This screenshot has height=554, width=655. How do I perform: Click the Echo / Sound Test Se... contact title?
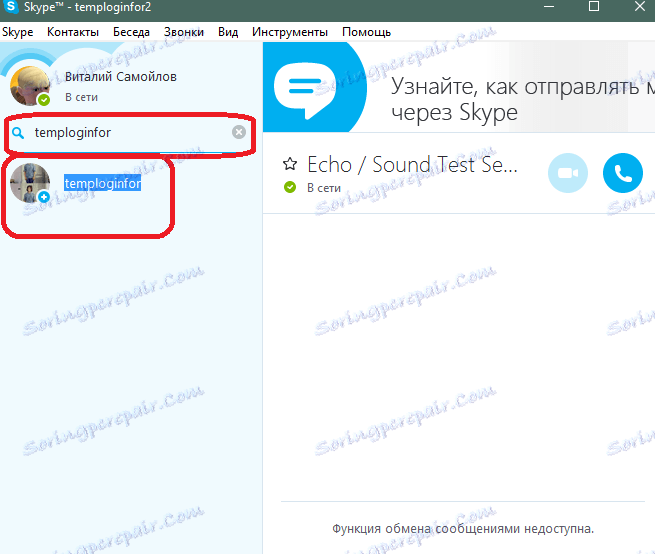tap(412, 165)
